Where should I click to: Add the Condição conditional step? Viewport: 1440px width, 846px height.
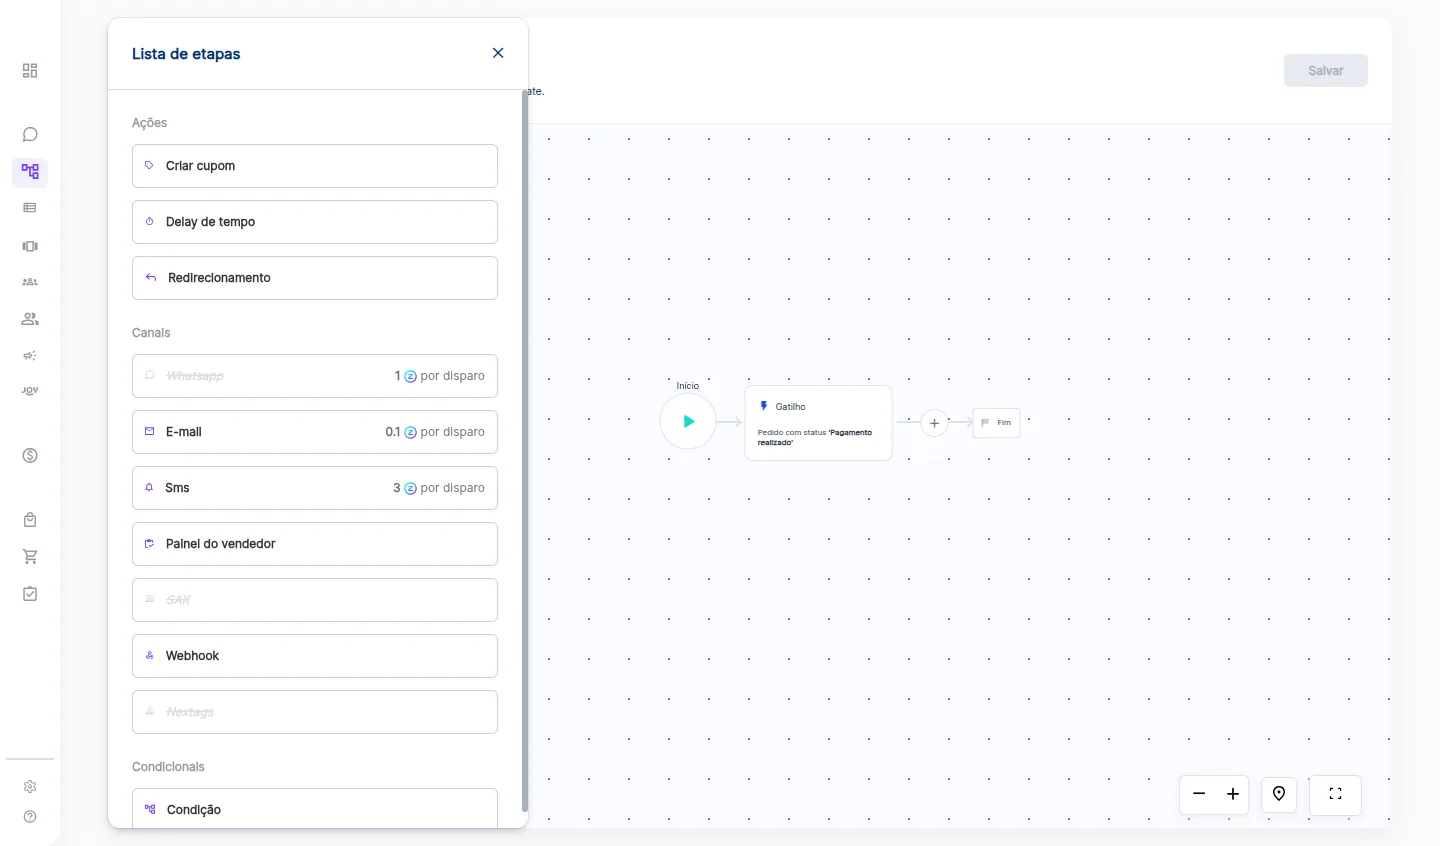pyautogui.click(x=315, y=808)
